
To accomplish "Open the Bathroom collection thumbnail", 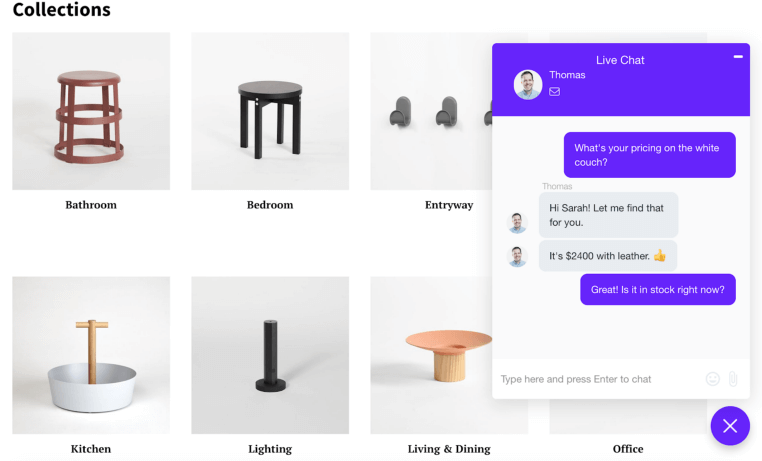I will [91, 111].
